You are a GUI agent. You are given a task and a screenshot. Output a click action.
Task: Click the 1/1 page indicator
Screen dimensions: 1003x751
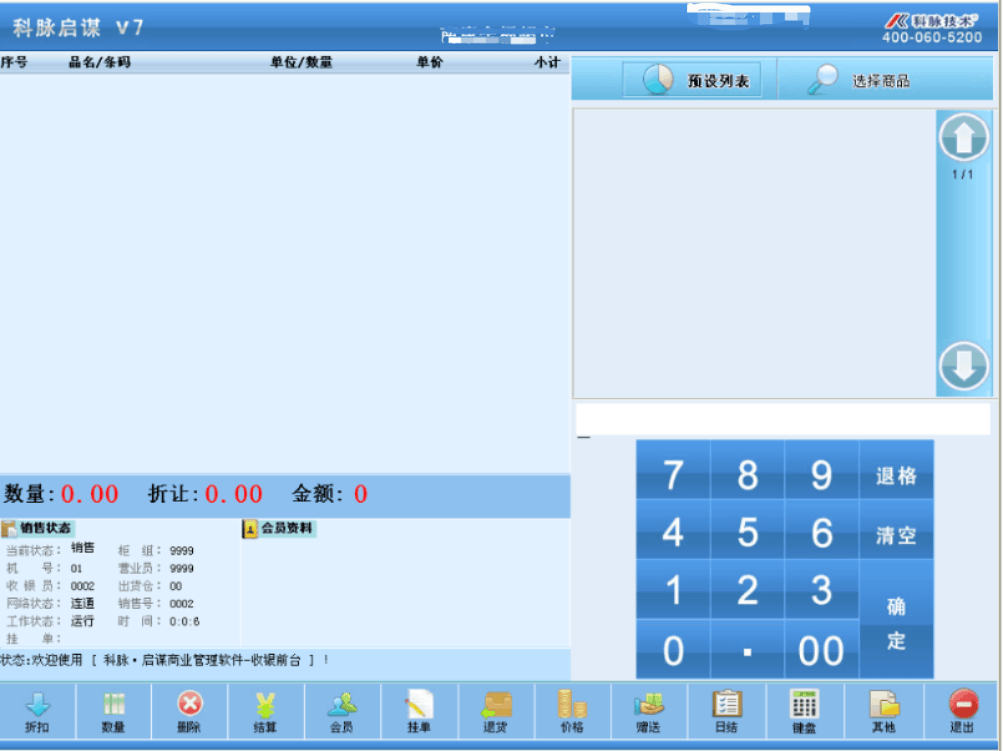pyautogui.click(x=962, y=174)
